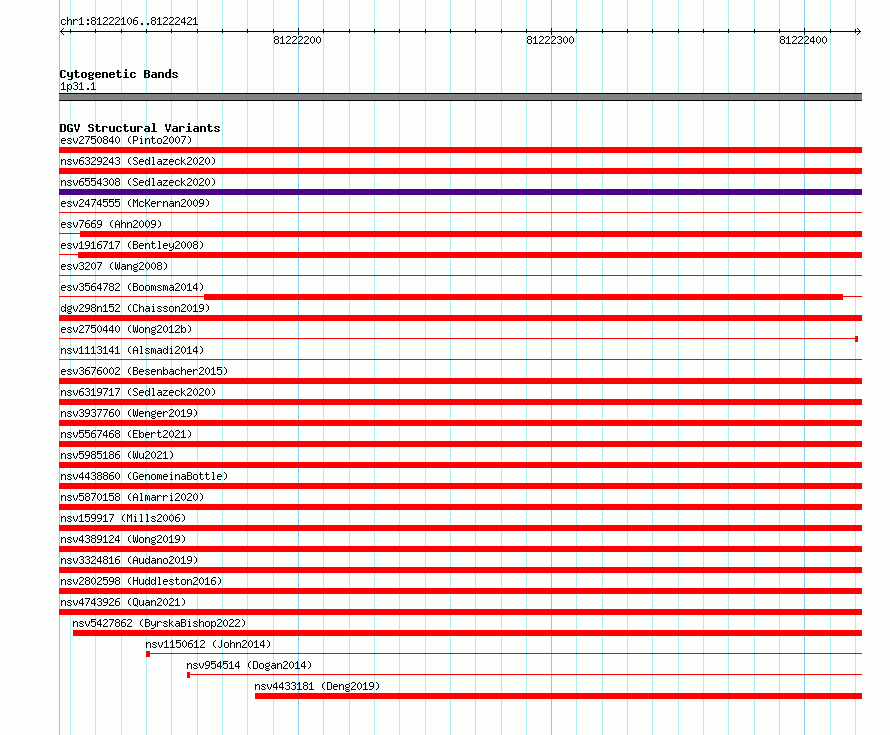Viewport: 890px width, 735px height.
Task: Open nsv1150612 (John2014) variant label
Action: coord(208,644)
